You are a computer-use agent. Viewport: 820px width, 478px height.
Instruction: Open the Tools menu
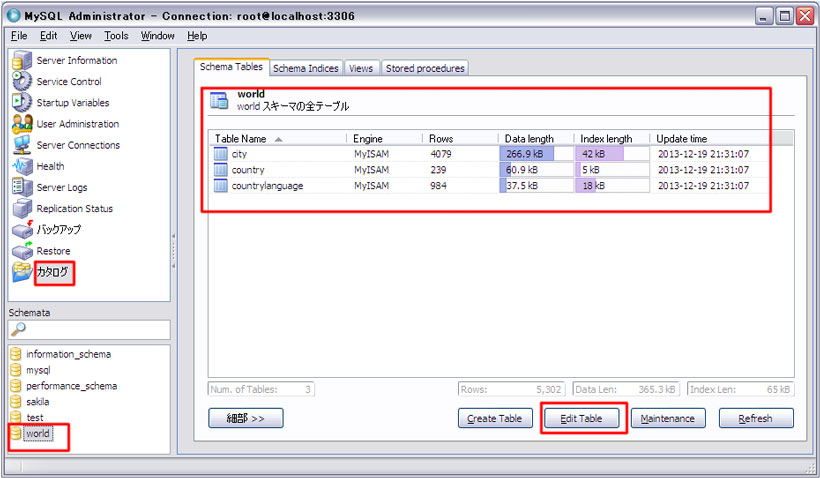pyautogui.click(x=116, y=36)
